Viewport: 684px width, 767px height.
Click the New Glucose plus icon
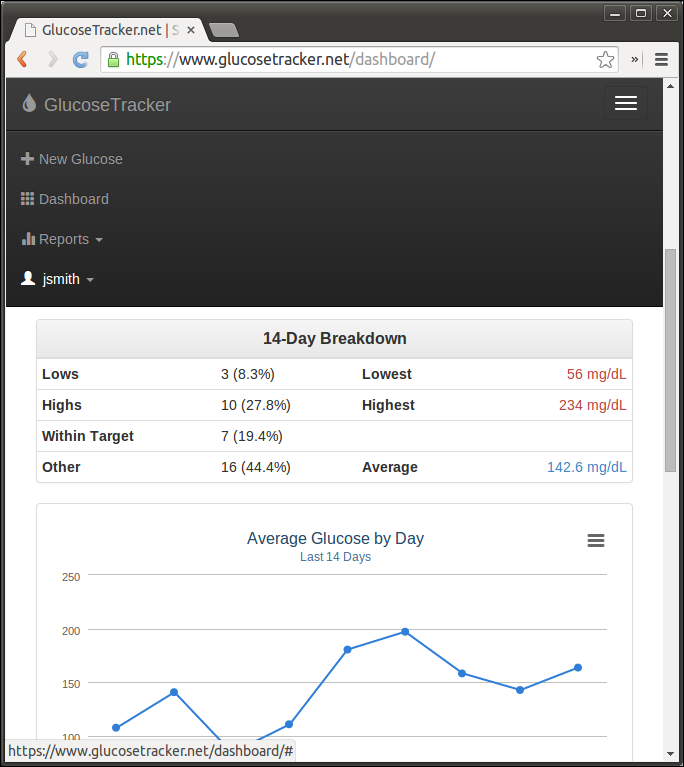point(27,158)
